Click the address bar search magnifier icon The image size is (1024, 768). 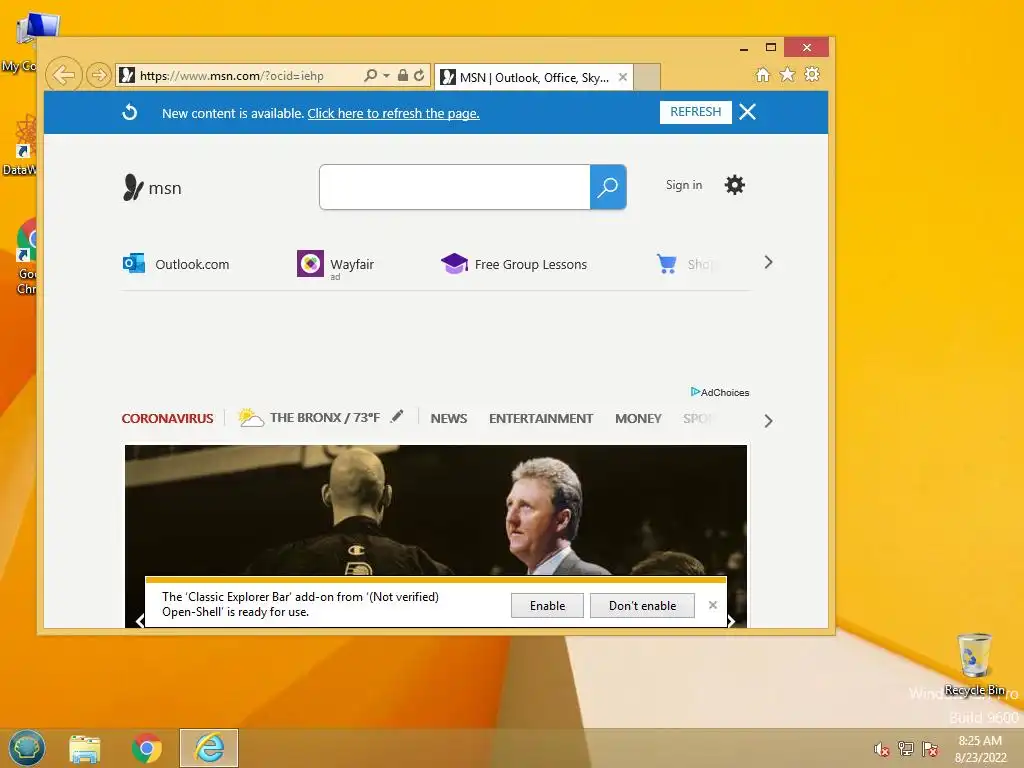(370, 75)
